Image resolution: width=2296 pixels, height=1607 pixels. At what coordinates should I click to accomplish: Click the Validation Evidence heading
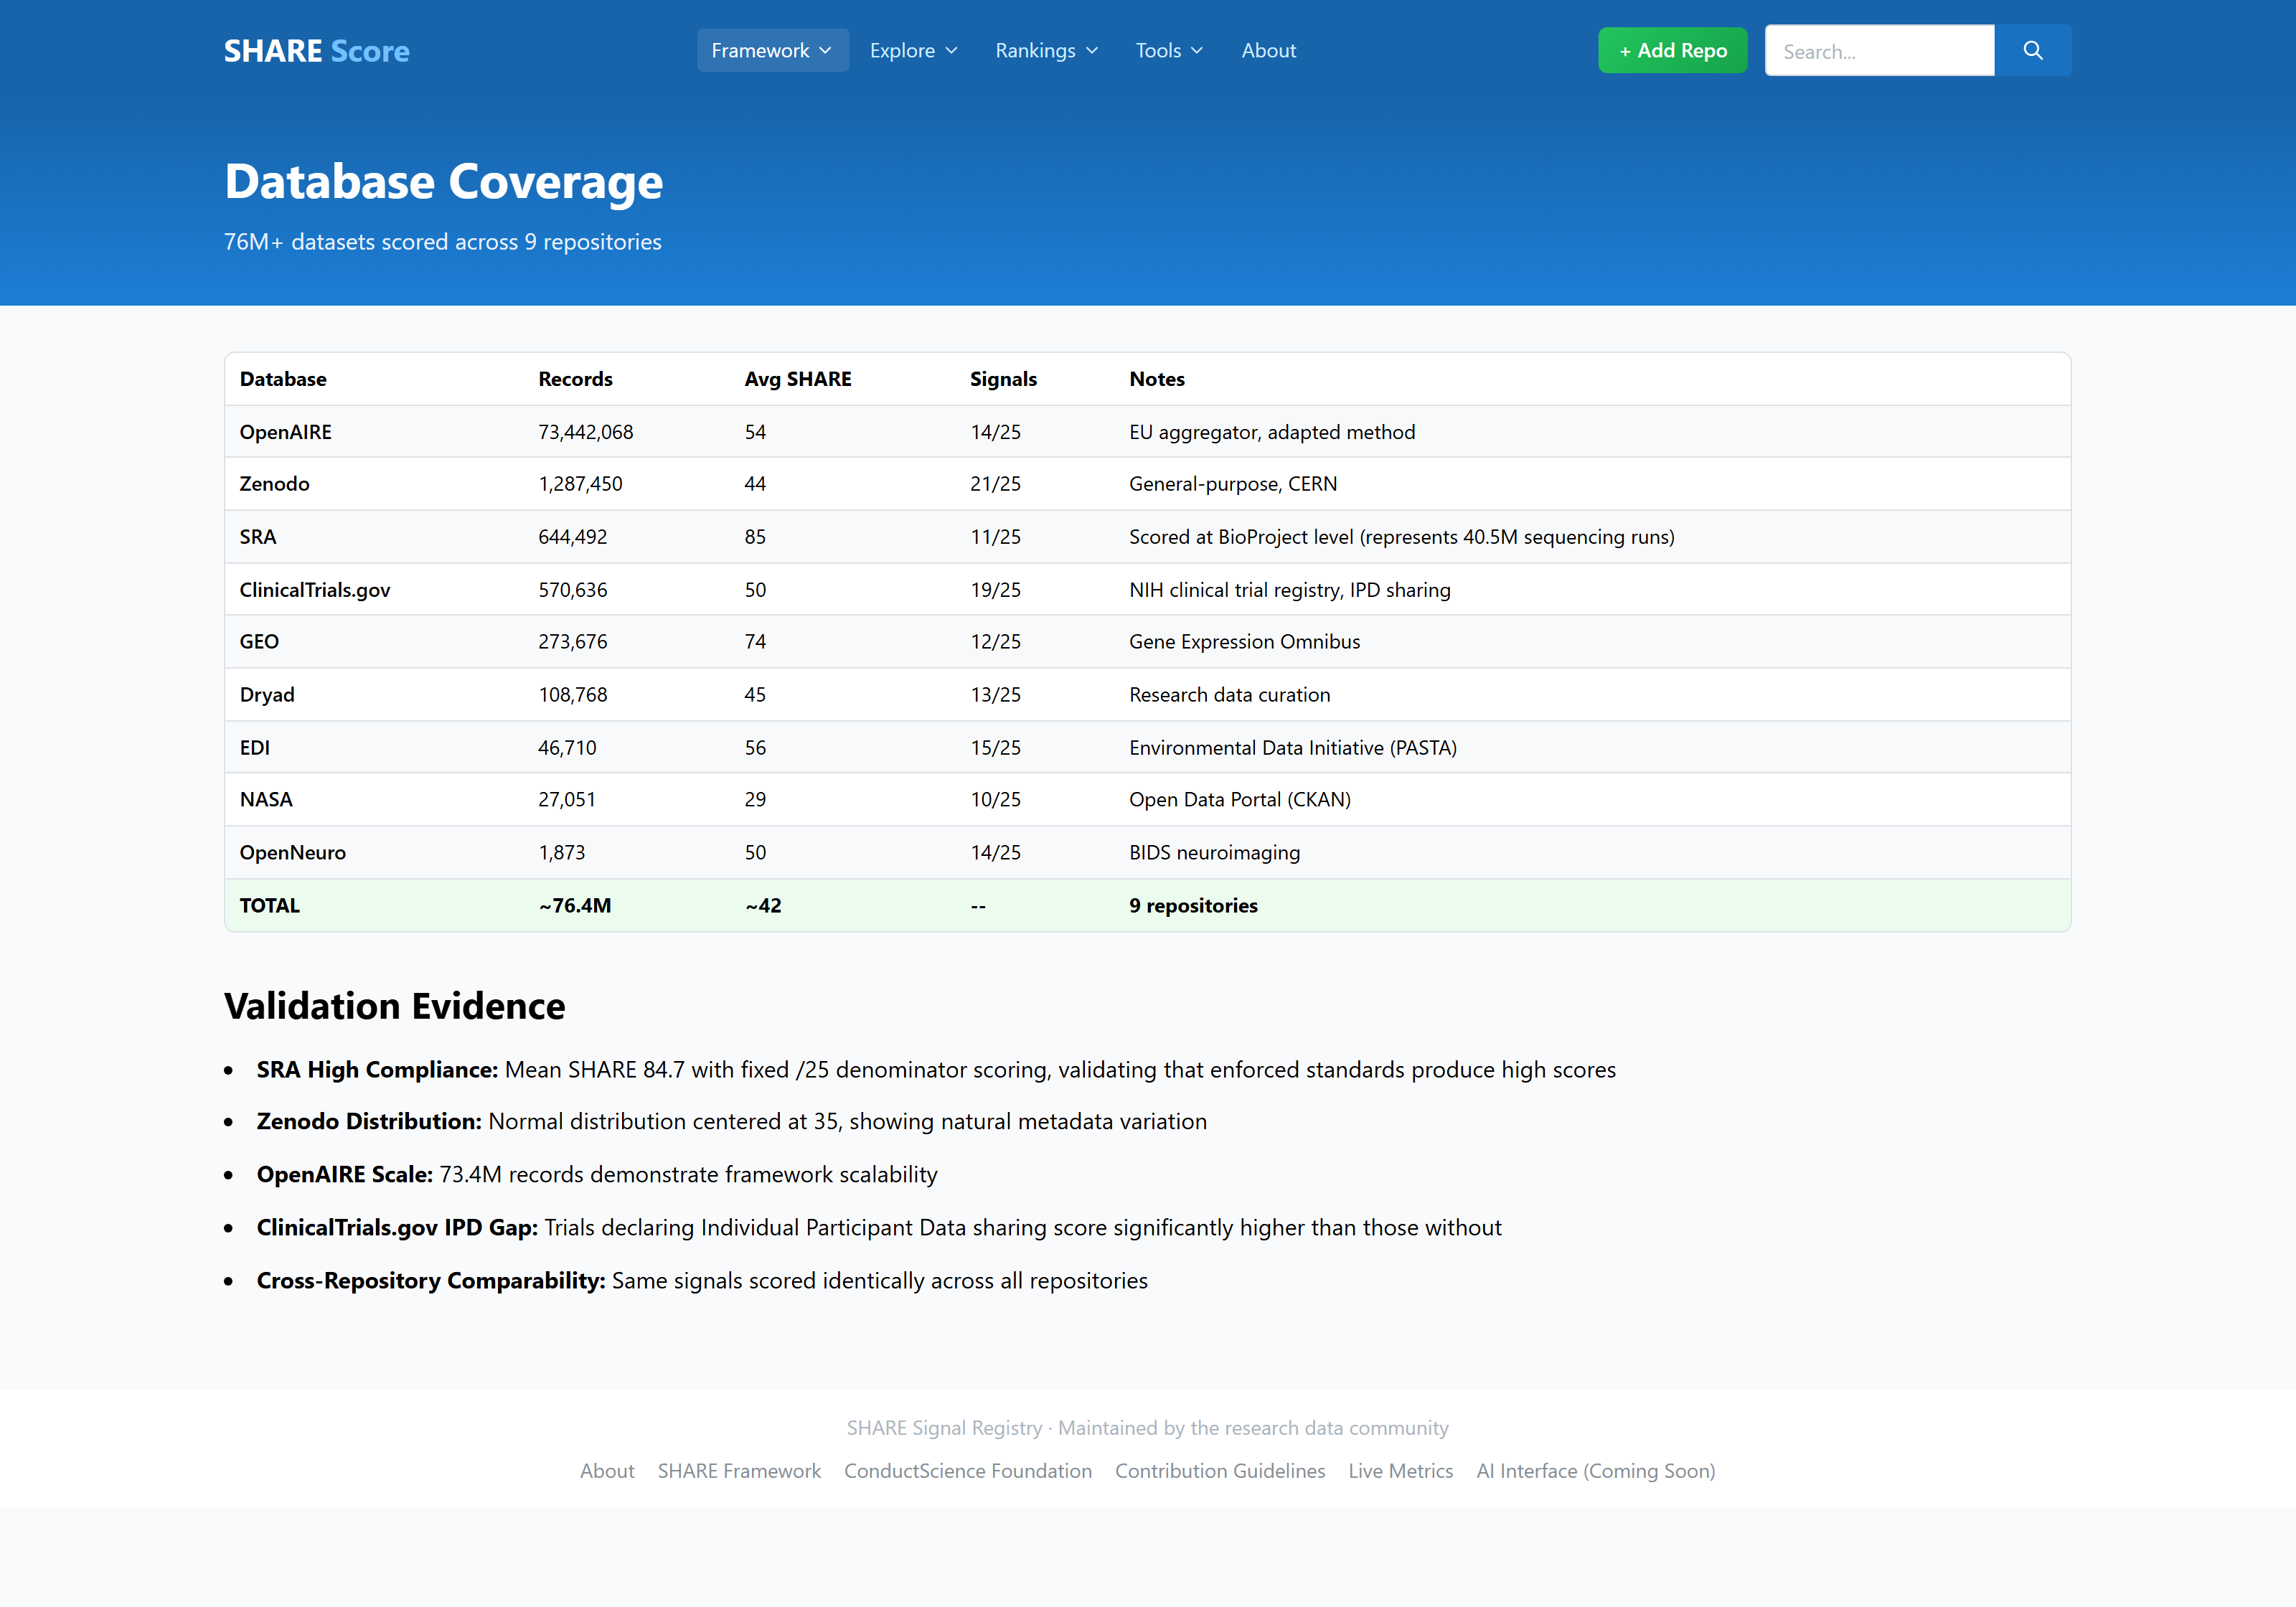point(395,1006)
